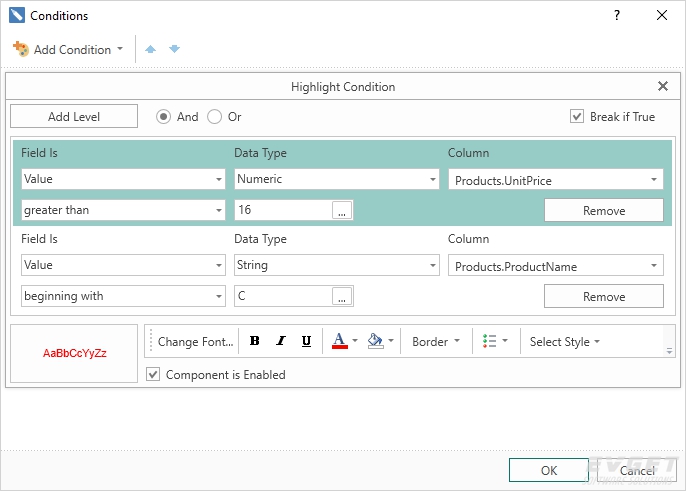Select the Or radio button
This screenshot has width=686, height=491.
(x=214, y=117)
